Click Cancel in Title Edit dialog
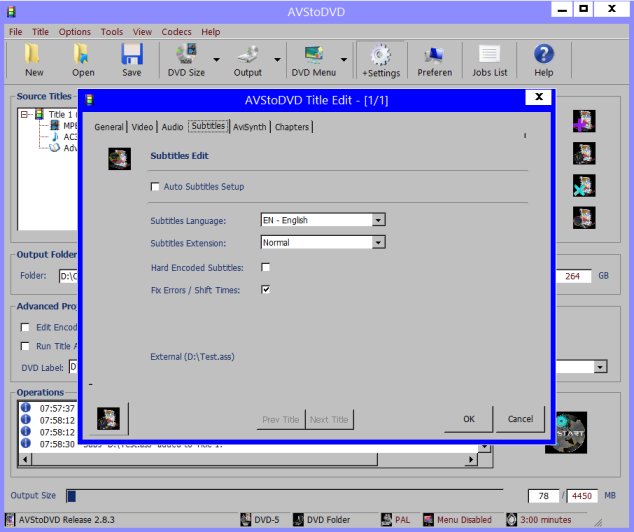Image resolution: width=634 pixels, height=532 pixels. (x=520, y=419)
